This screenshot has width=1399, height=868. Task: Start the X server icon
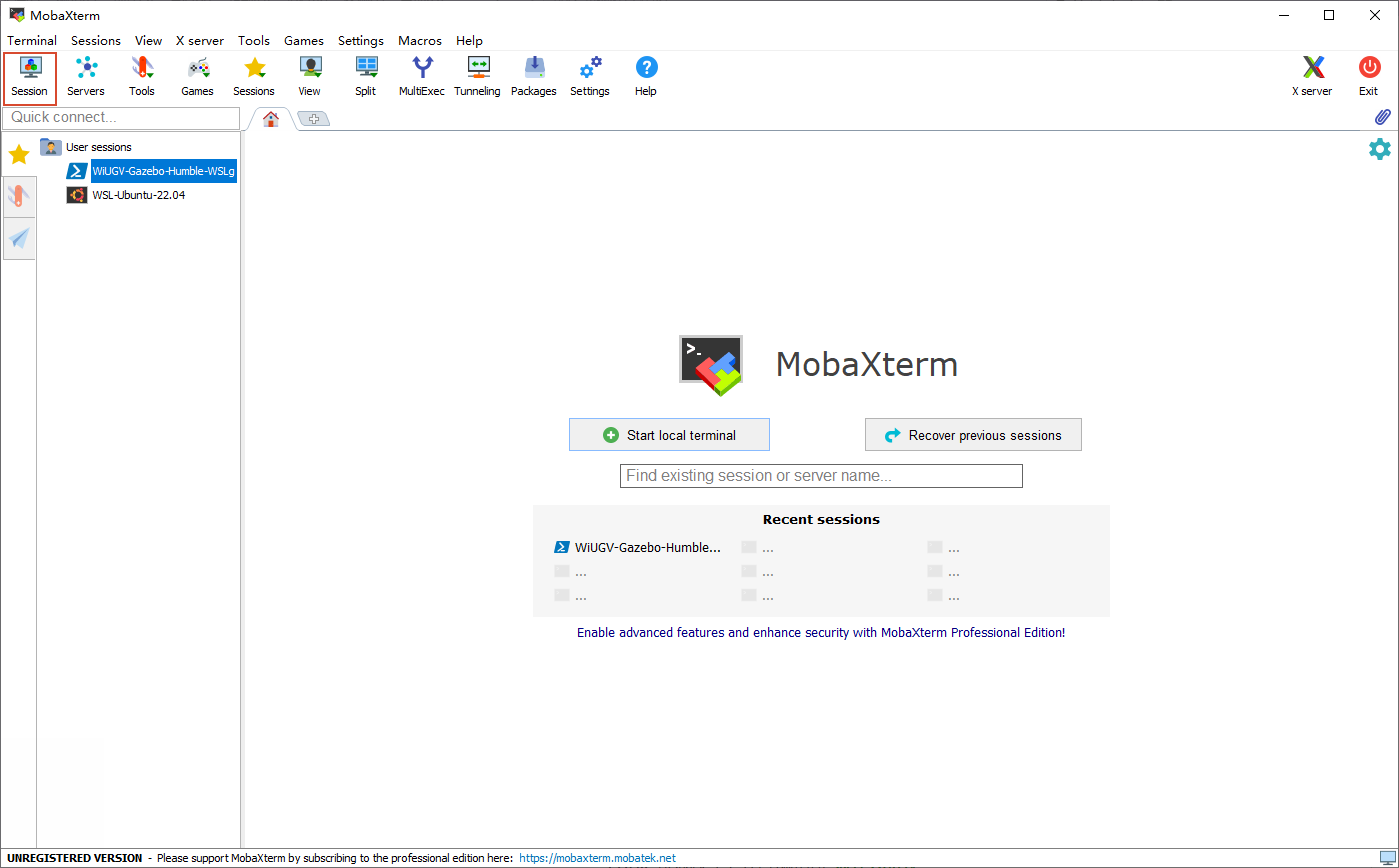(x=1312, y=78)
